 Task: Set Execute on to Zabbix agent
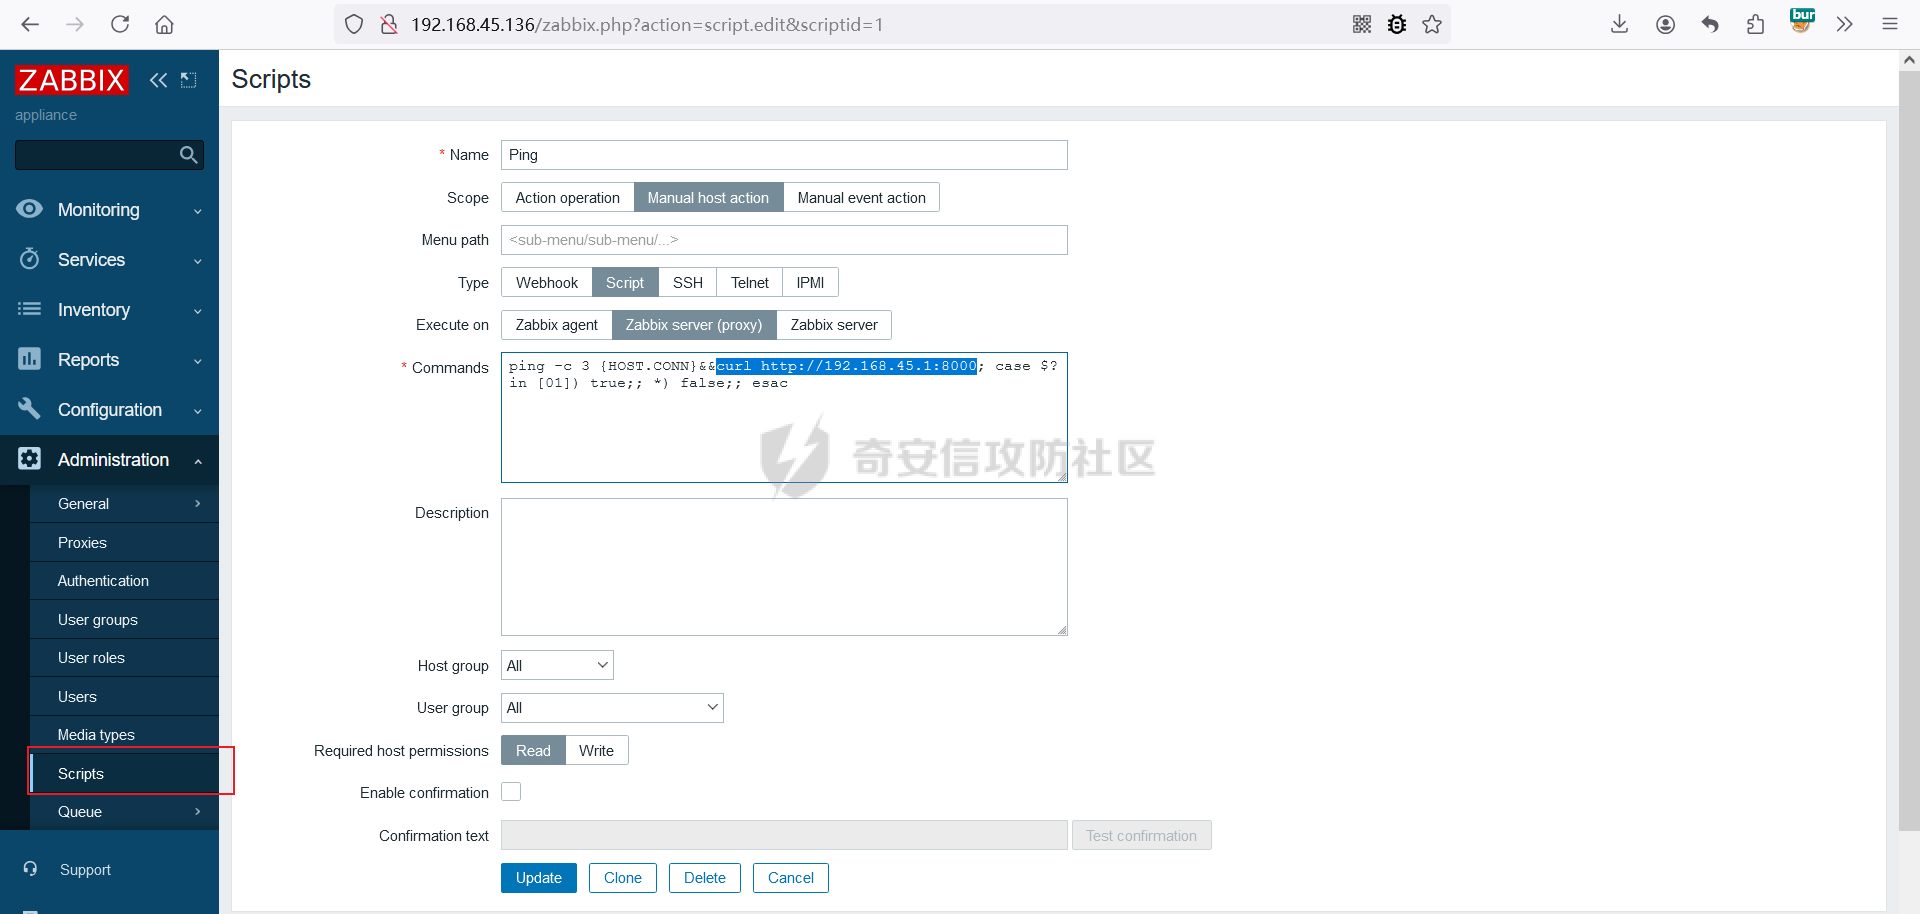(x=556, y=325)
